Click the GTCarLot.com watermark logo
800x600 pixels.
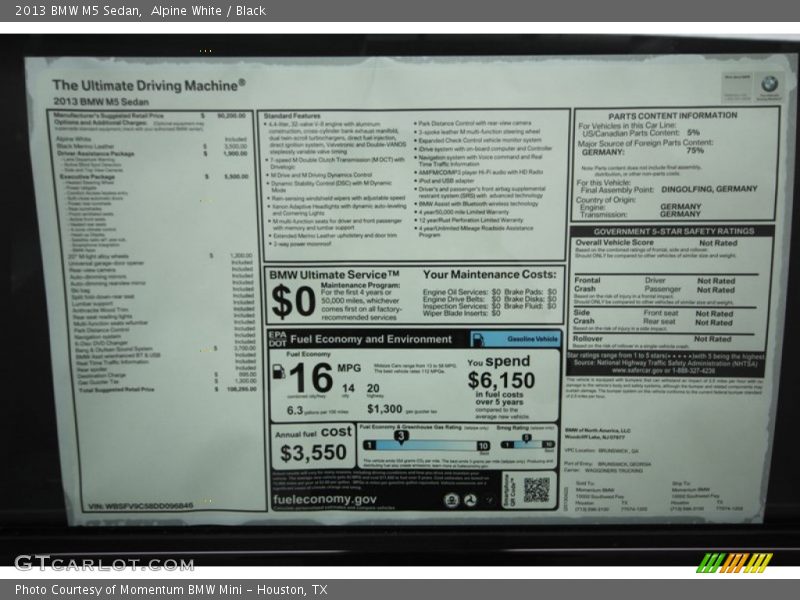(104, 563)
